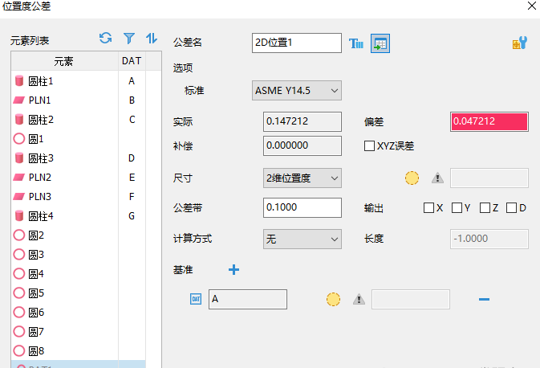
Task: Click the text label icon beside tolerance name
Action: (x=356, y=43)
